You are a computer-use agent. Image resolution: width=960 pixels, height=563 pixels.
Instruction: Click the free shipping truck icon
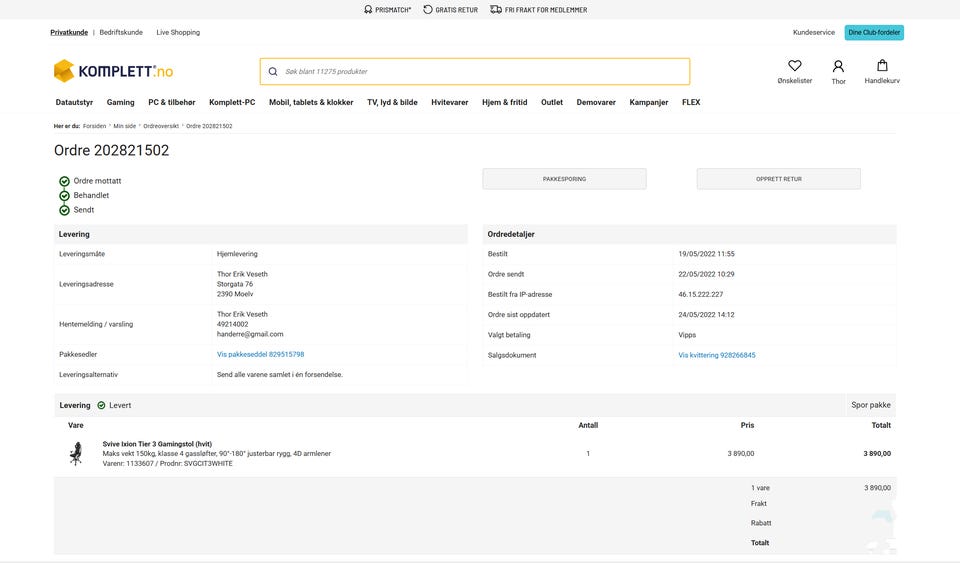coord(496,10)
